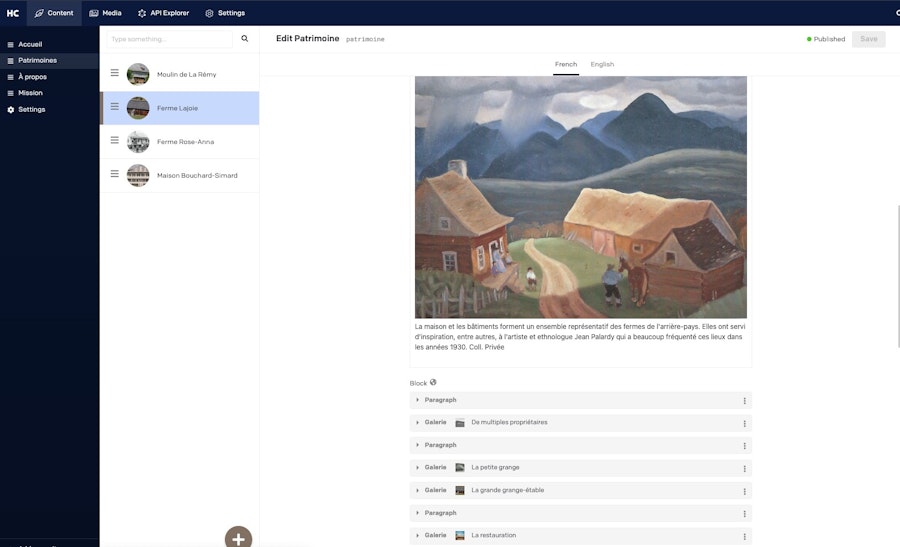Expand the La petite grange gallery
This screenshot has width=900, height=547.
tap(417, 468)
